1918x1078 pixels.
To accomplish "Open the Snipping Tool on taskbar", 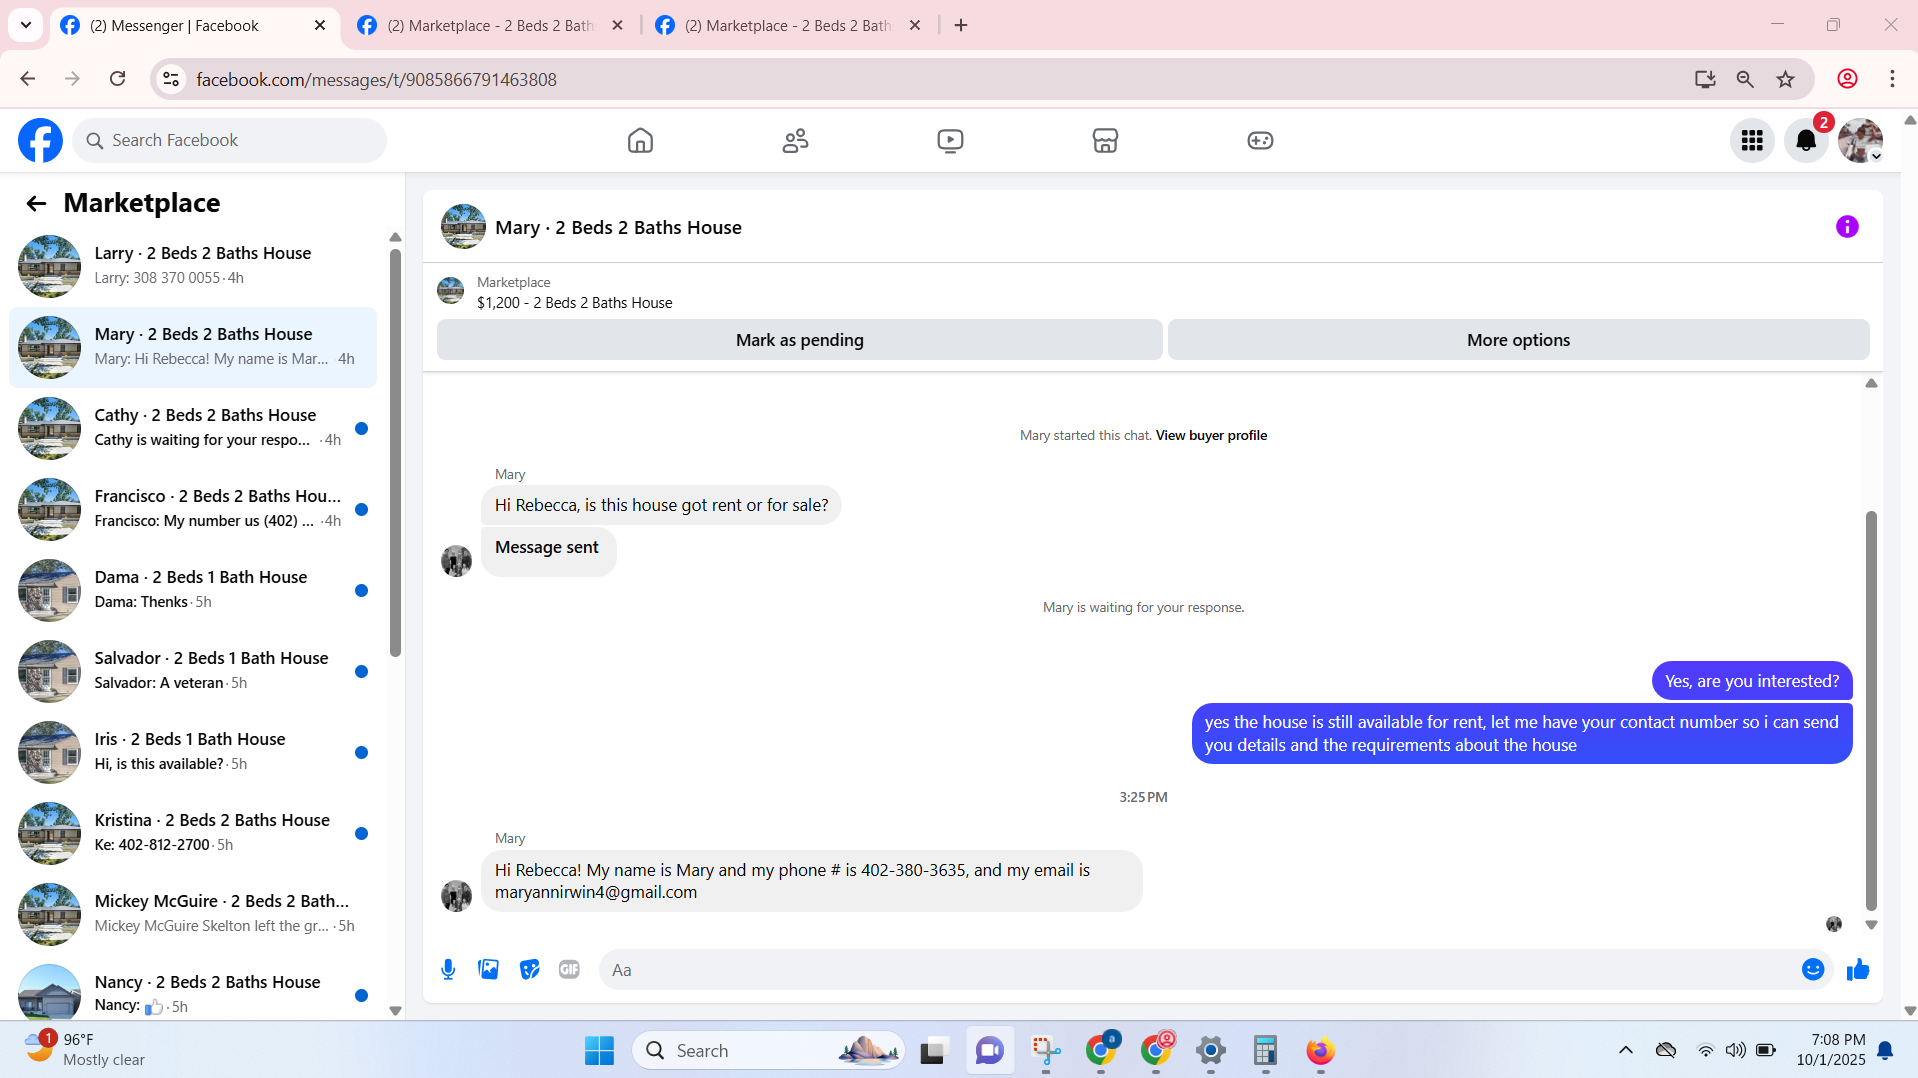I will (1045, 1051).
